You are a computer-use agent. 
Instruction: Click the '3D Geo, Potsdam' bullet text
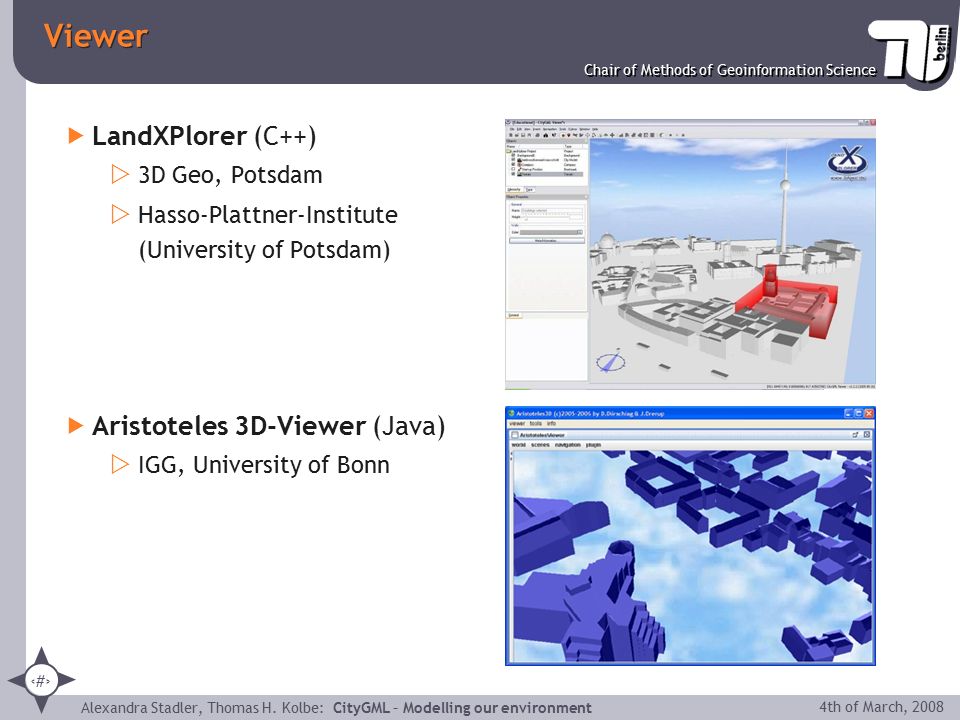tap(230, 175)
